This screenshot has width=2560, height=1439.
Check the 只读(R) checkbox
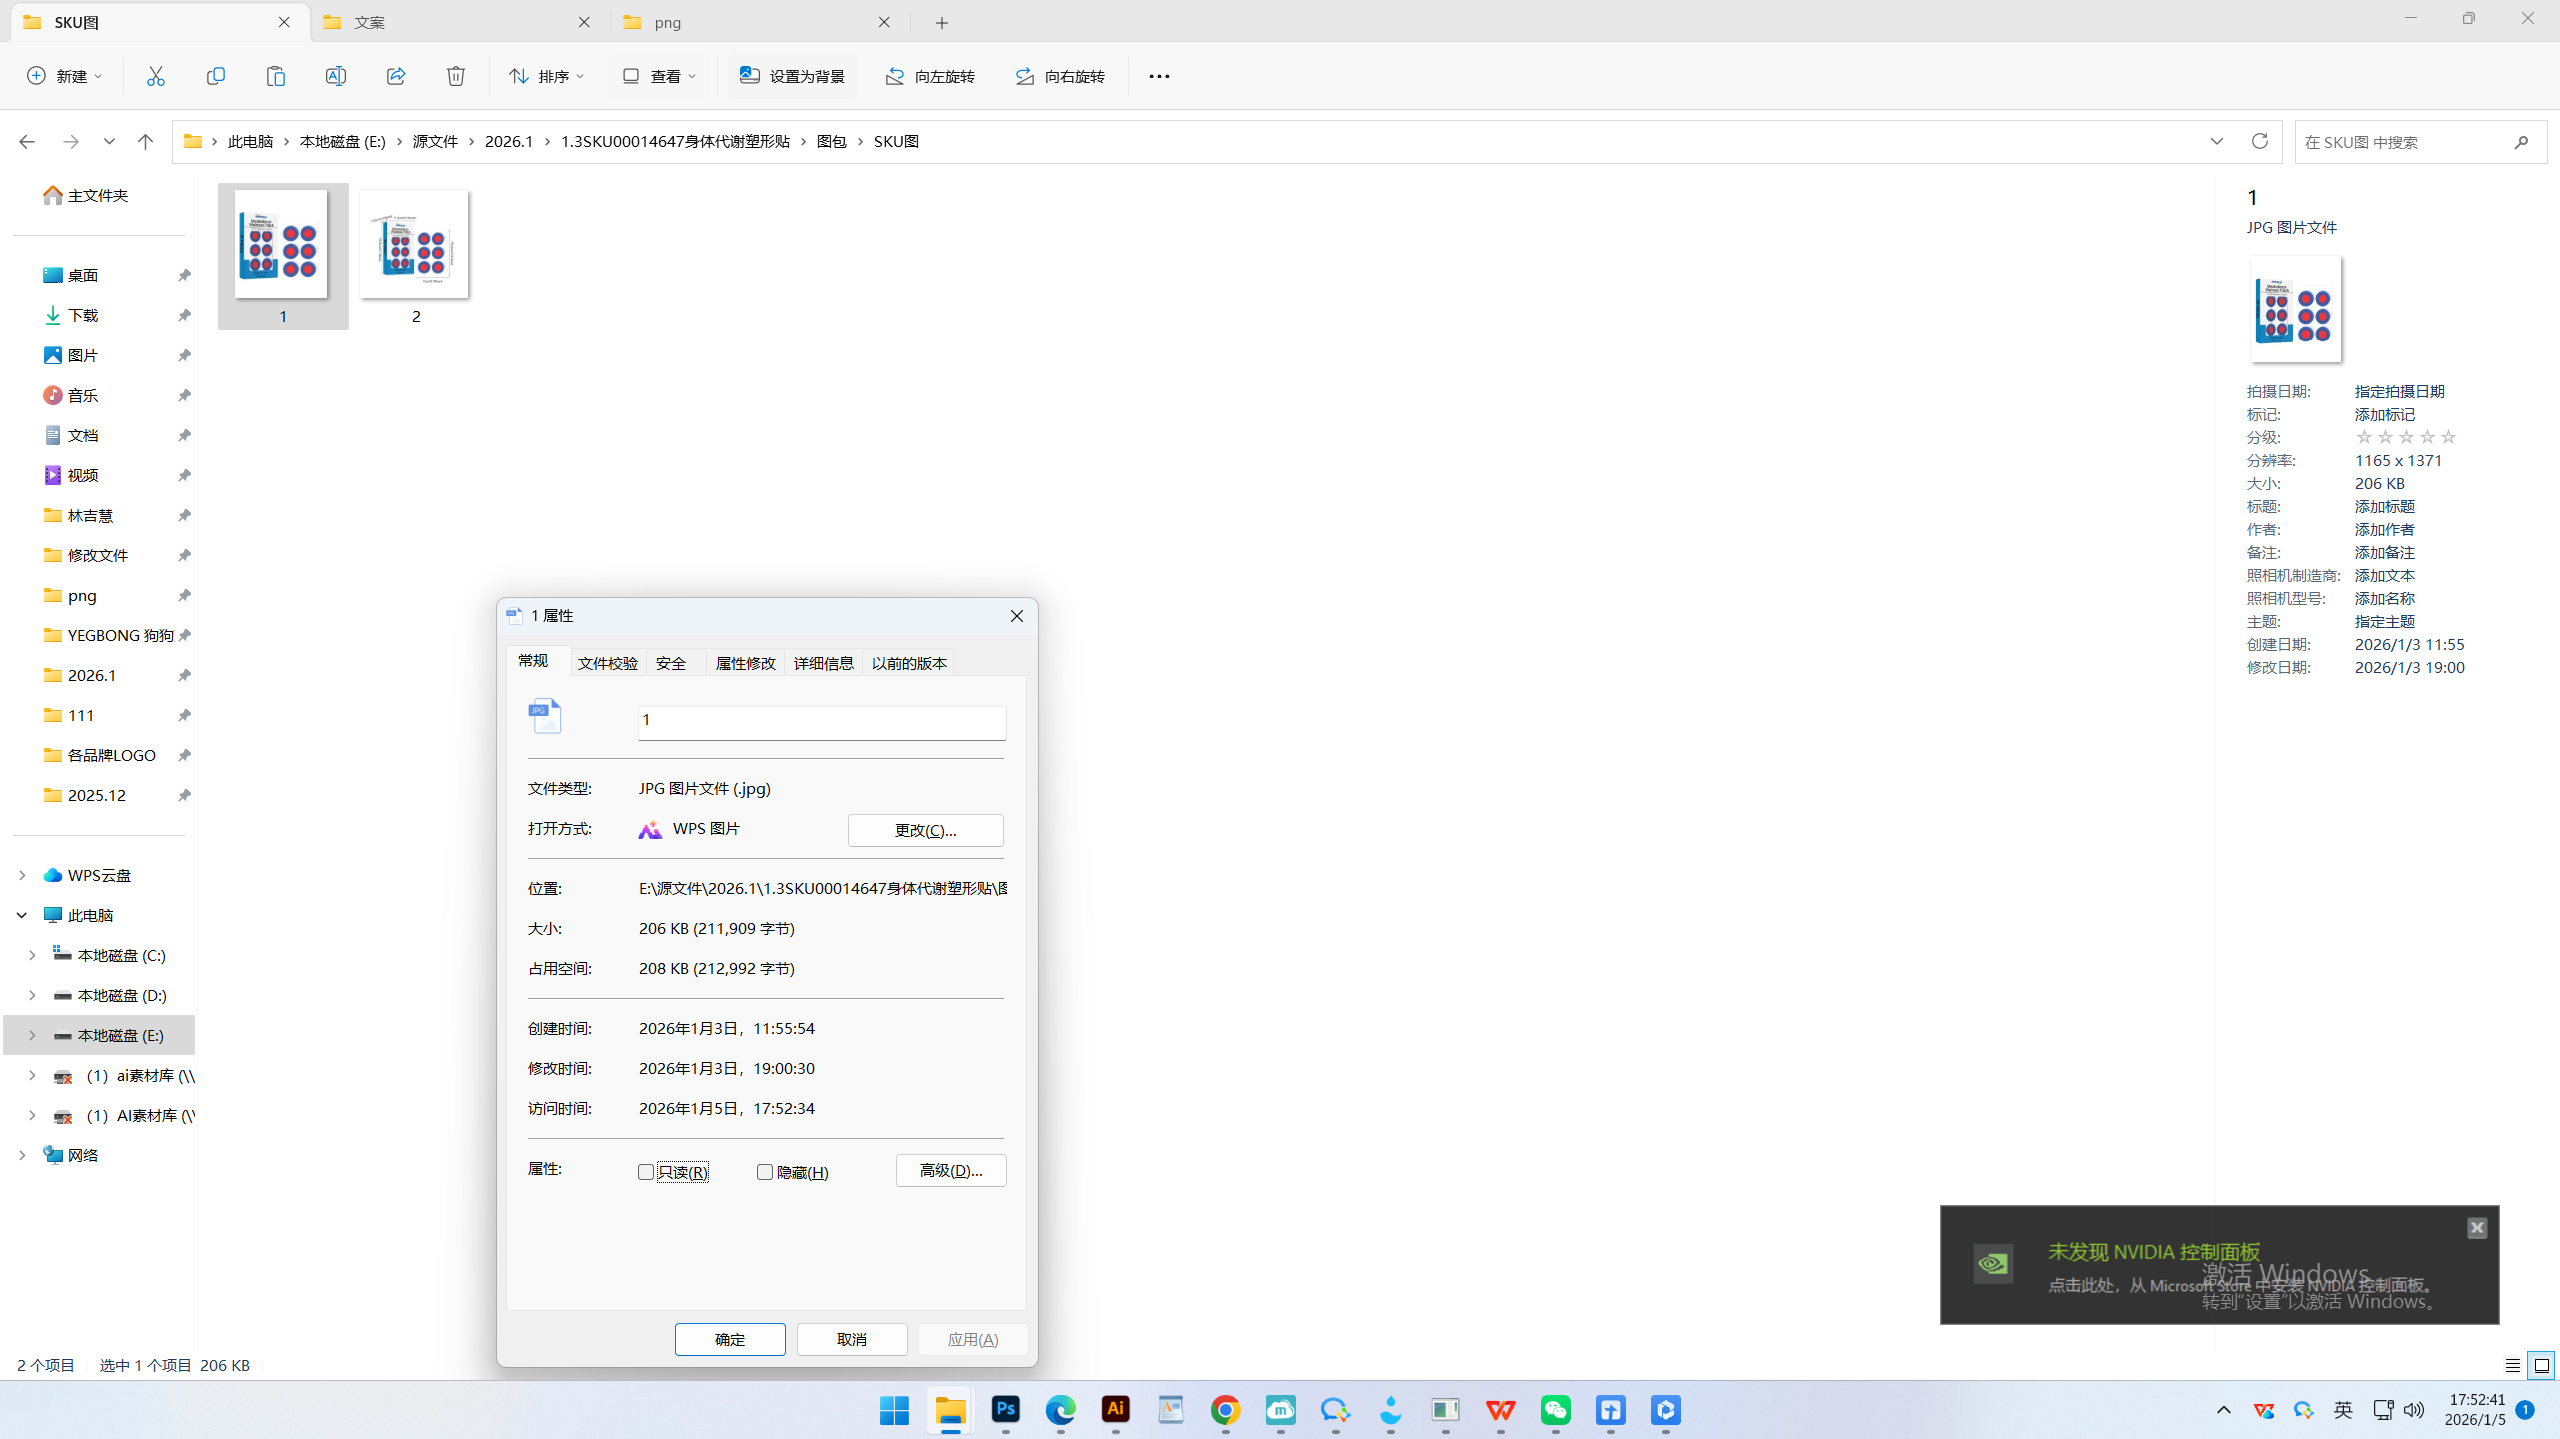point(646,1172)
